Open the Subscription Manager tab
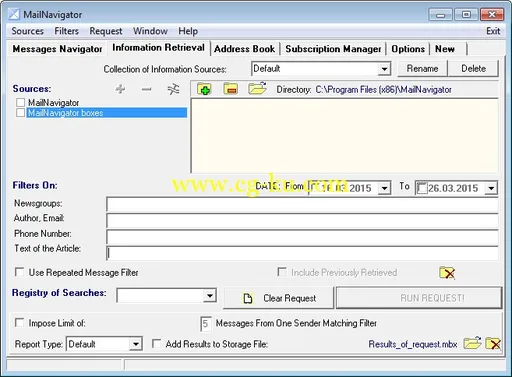Viewport: 512px width, 377px height. 333,49
